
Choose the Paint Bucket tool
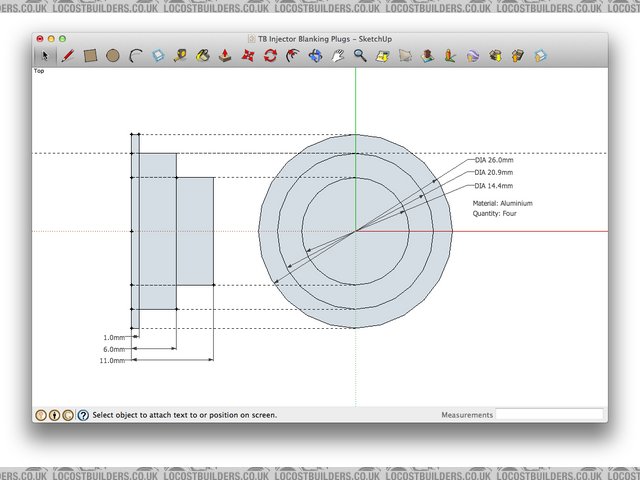(203, 56)
